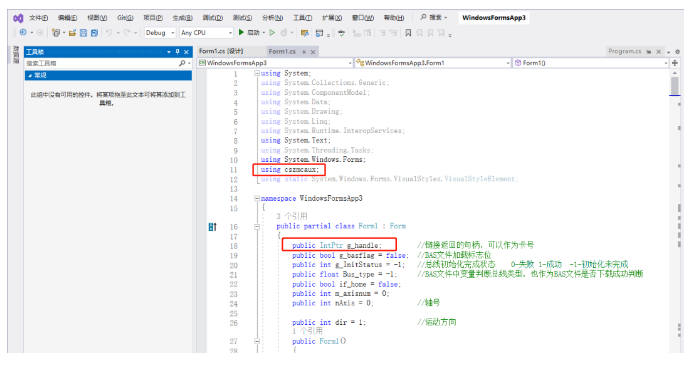Click the navigate backward arrow icon
The width and height of the screenshot is (694, 365).
coord(23,32)
